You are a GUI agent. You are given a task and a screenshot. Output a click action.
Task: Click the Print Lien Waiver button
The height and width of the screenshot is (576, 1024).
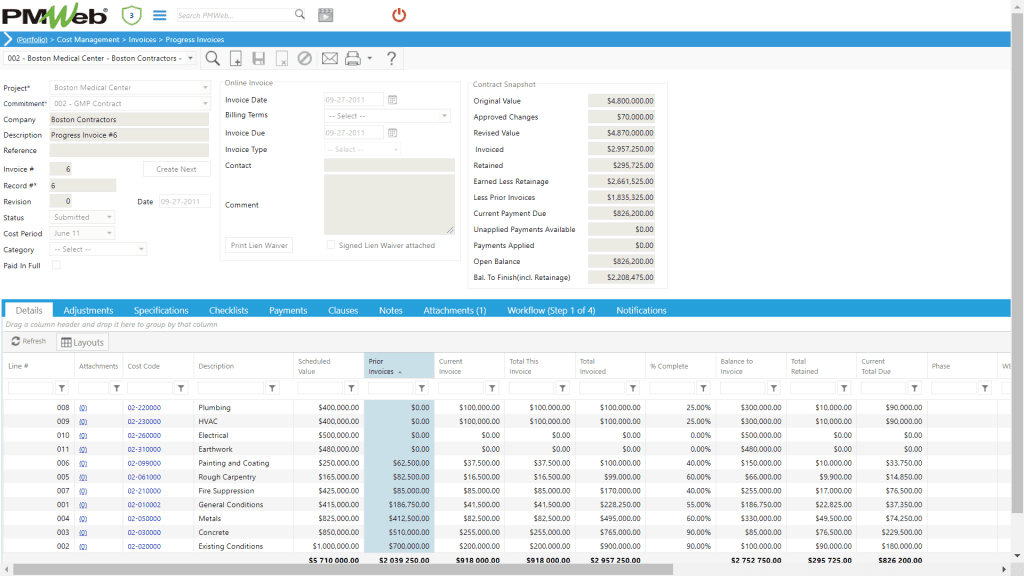click(259, 246)
